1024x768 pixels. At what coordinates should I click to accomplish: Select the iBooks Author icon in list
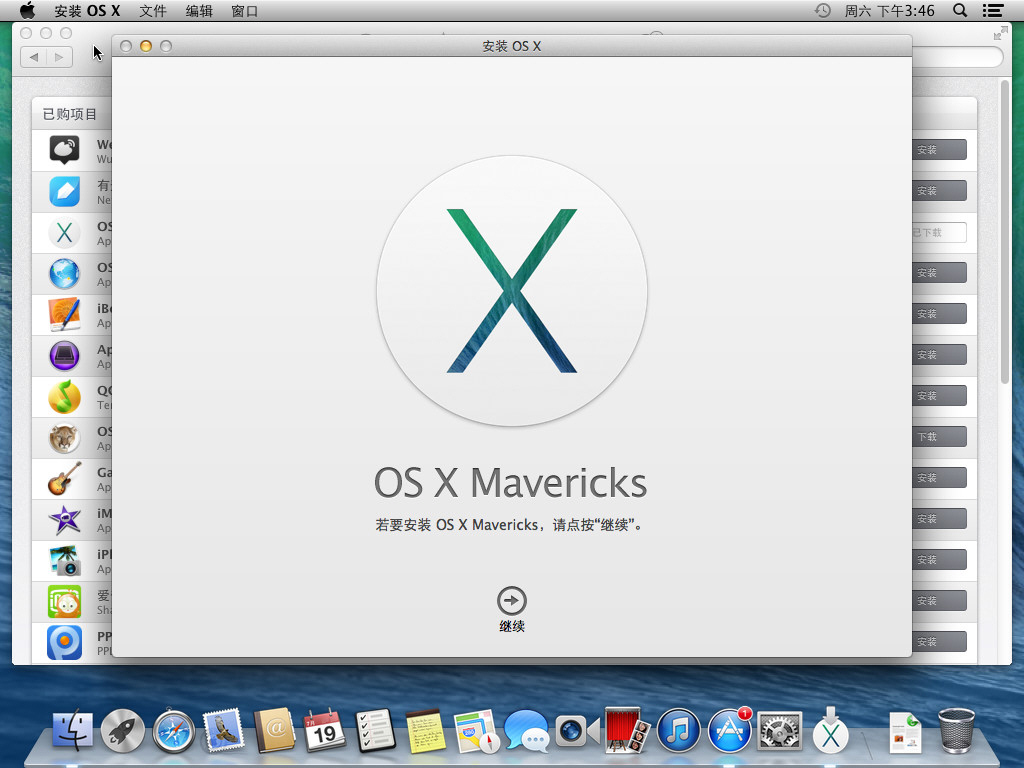[64, 314]
